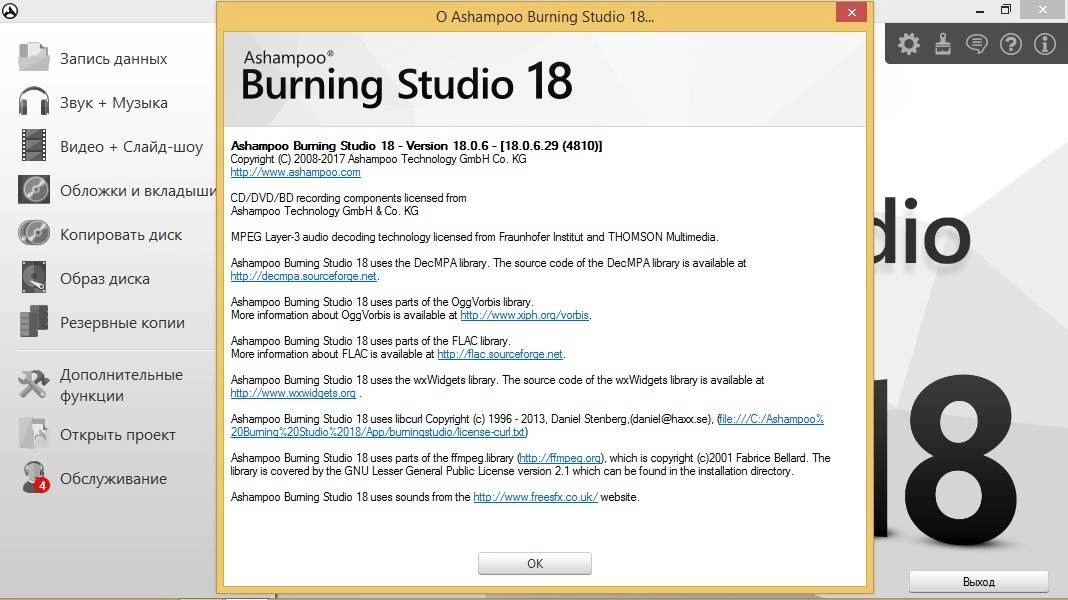Image resolution: width=1068 pixels, height=600 pixels.
Task: Click the headphones icon for Звук + Музыка
Action: (x=33, y=102)
